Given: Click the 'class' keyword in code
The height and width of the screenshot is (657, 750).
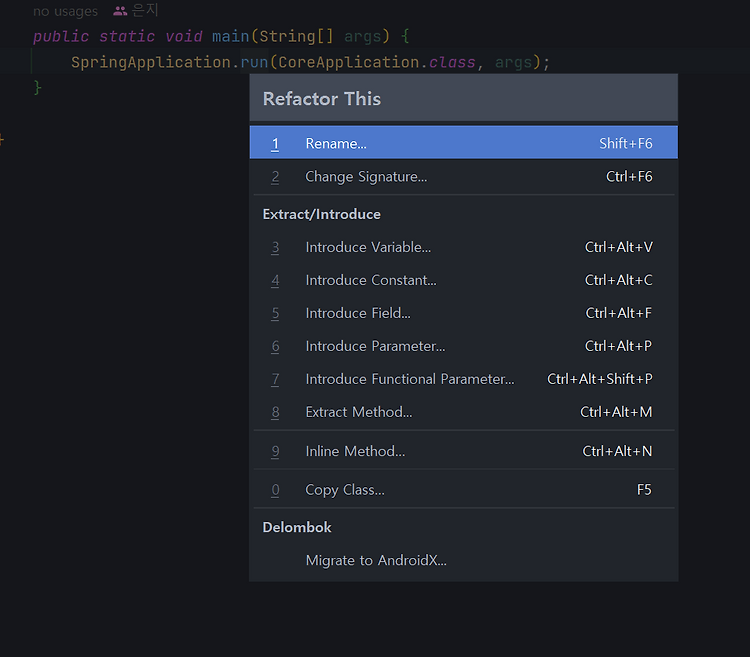Looking at the screenshot, I should click(452, 62).
